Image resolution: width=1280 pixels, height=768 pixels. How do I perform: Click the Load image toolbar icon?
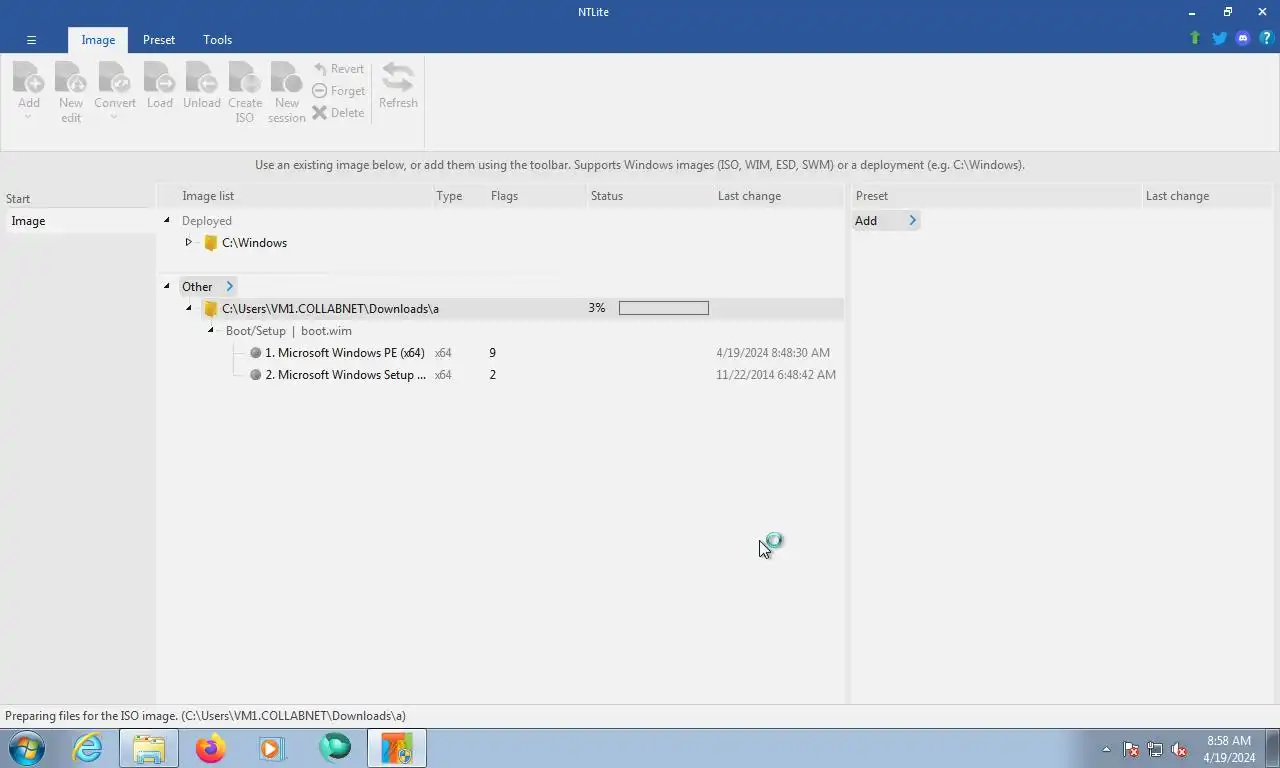pos(160,78)
